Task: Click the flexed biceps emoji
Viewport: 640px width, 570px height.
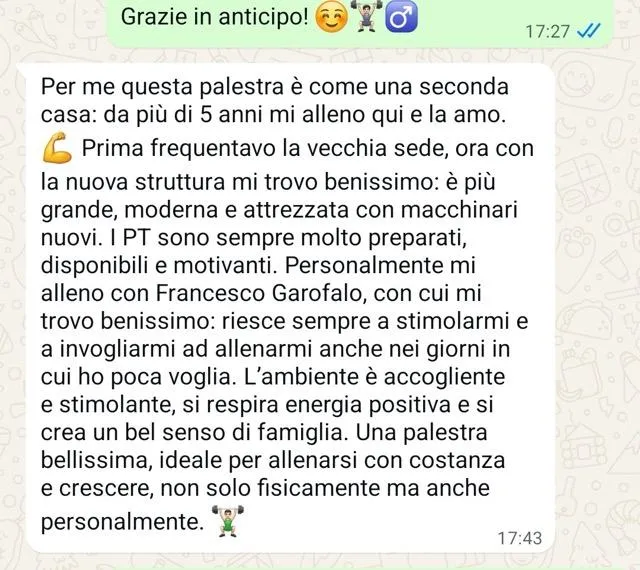Action: click(x=57, y=148)
